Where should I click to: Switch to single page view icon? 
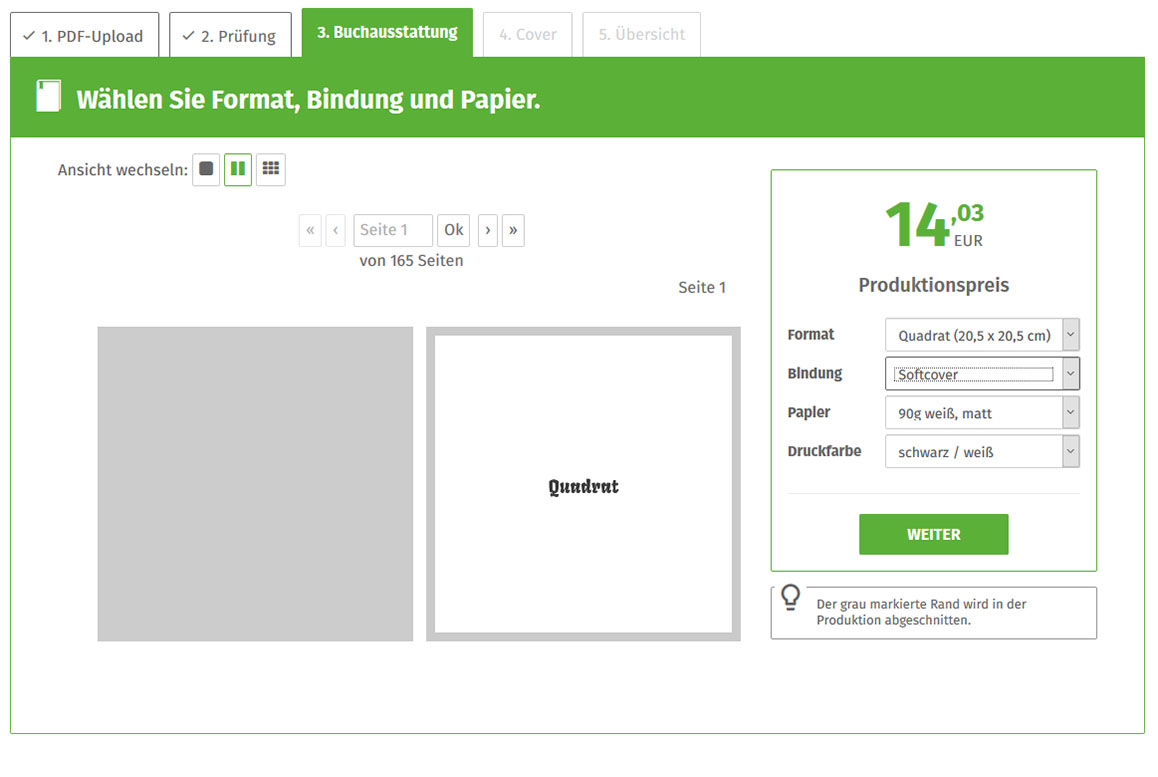[x=206, y=169]
